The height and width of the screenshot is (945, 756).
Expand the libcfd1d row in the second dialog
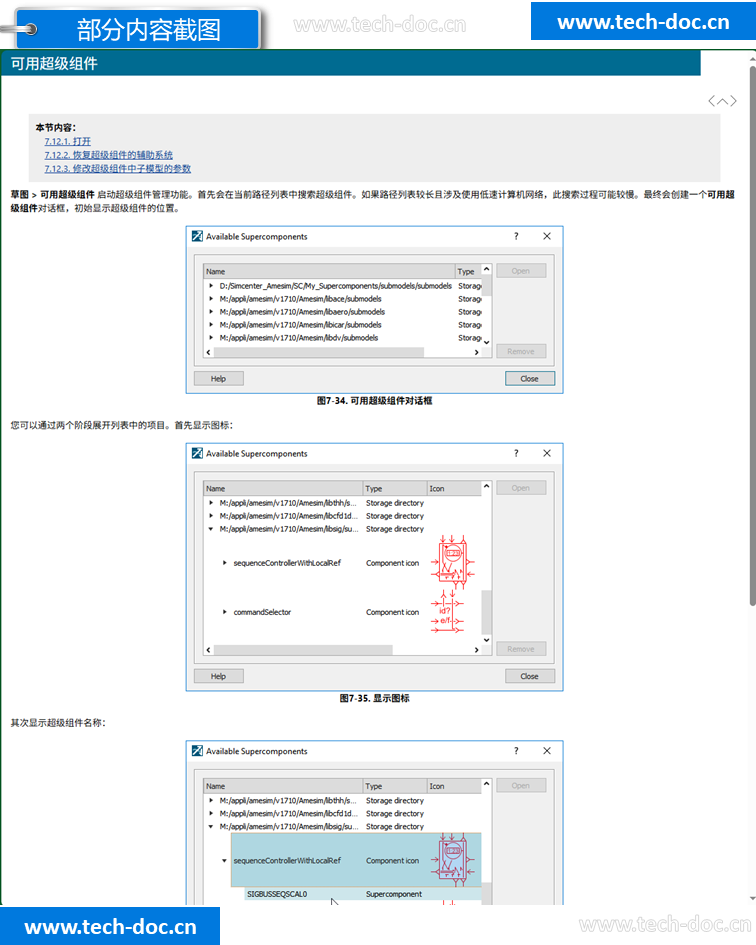coord(211,516)
